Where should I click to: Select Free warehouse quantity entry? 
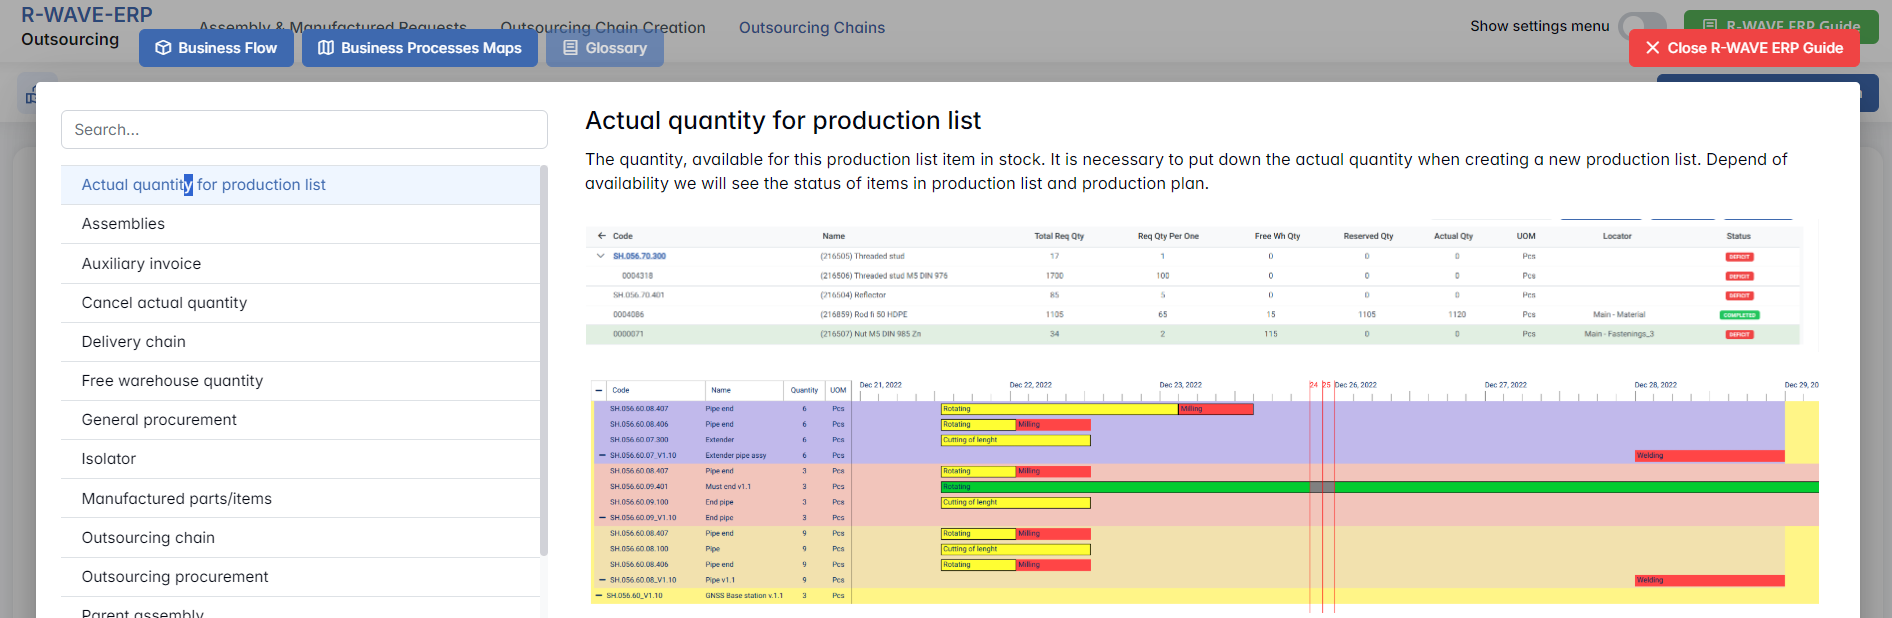(x=173, y=381)
